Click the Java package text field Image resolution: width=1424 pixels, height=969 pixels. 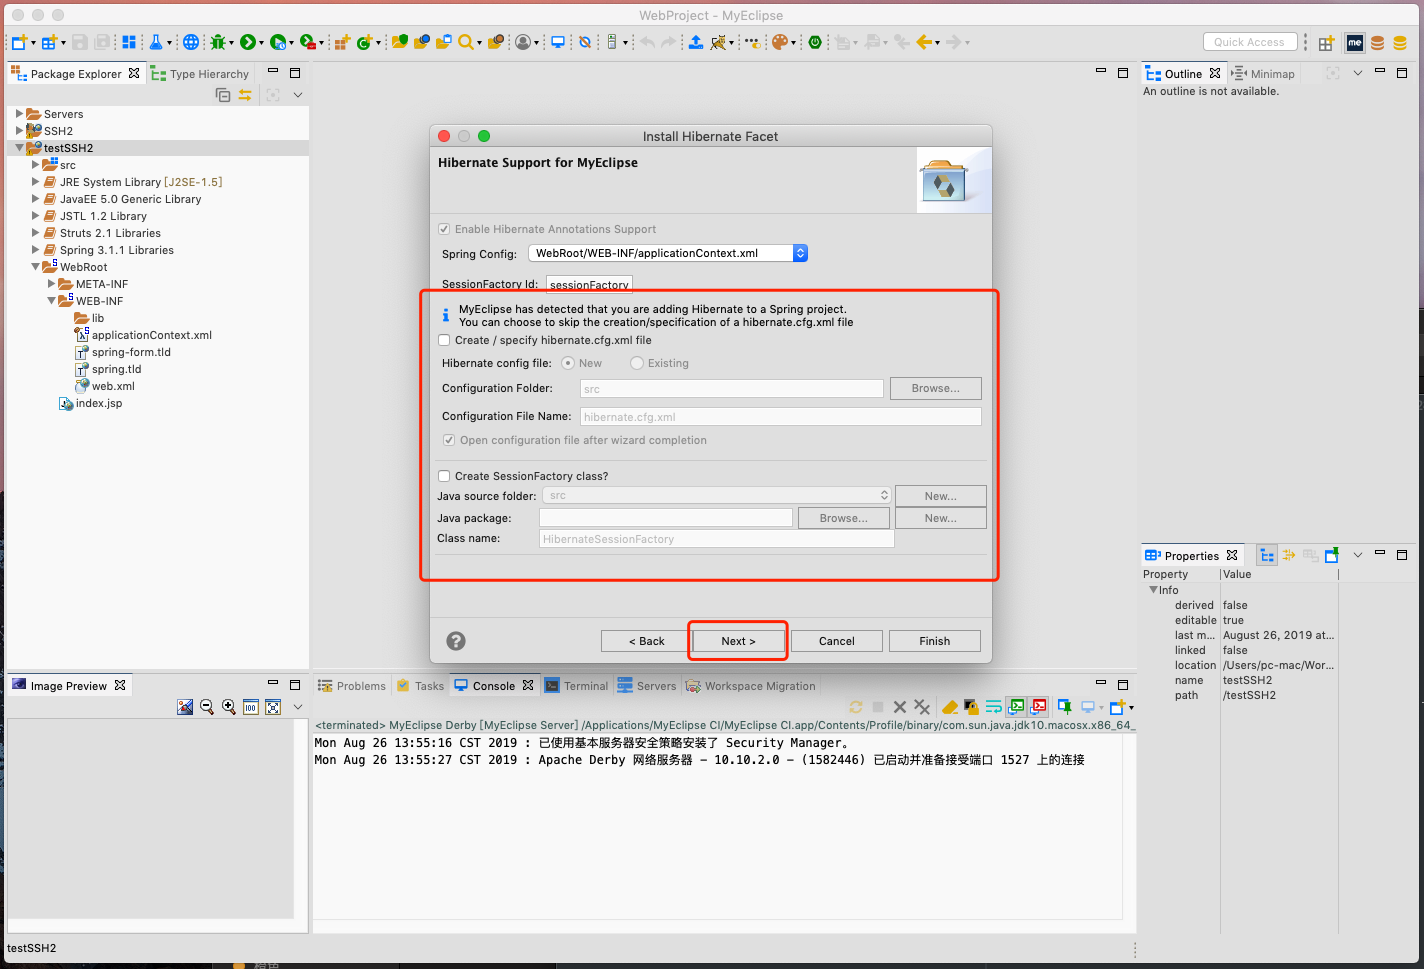pos(666,518)
